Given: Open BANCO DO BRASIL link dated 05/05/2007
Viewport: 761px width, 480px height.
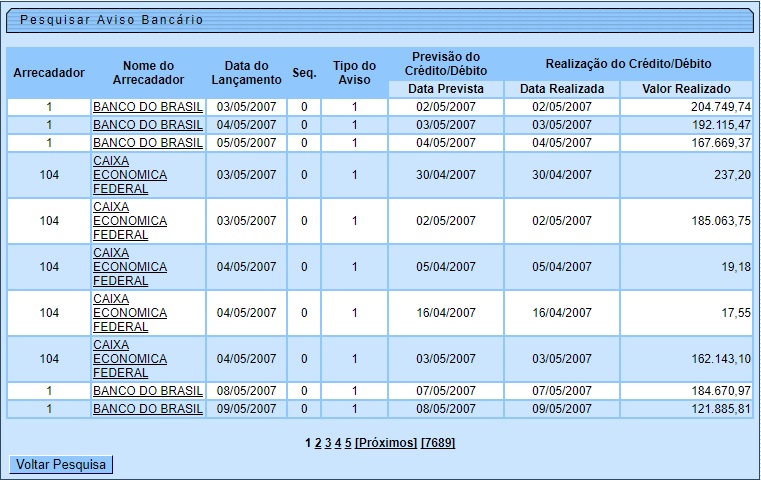Looking at the screenshot, I should (x=148, y=143).
